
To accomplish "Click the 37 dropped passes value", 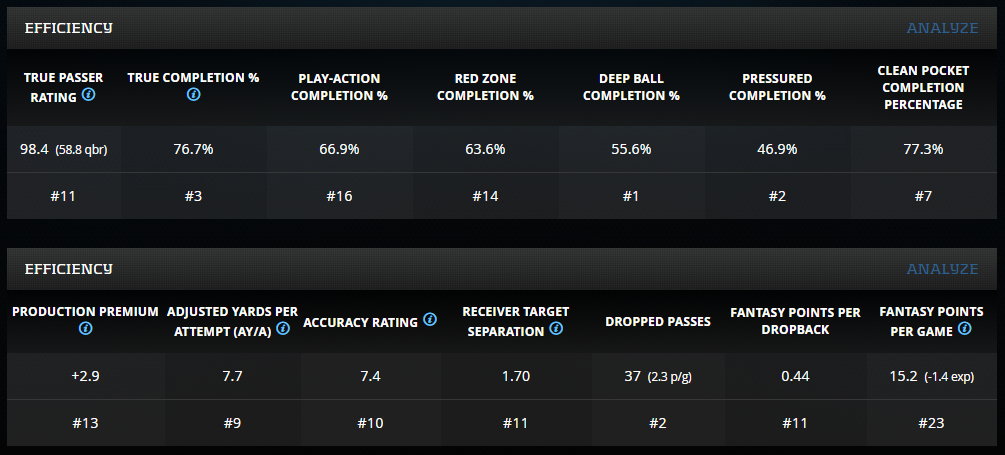I will pyautogui.click(x=632, y=377).
